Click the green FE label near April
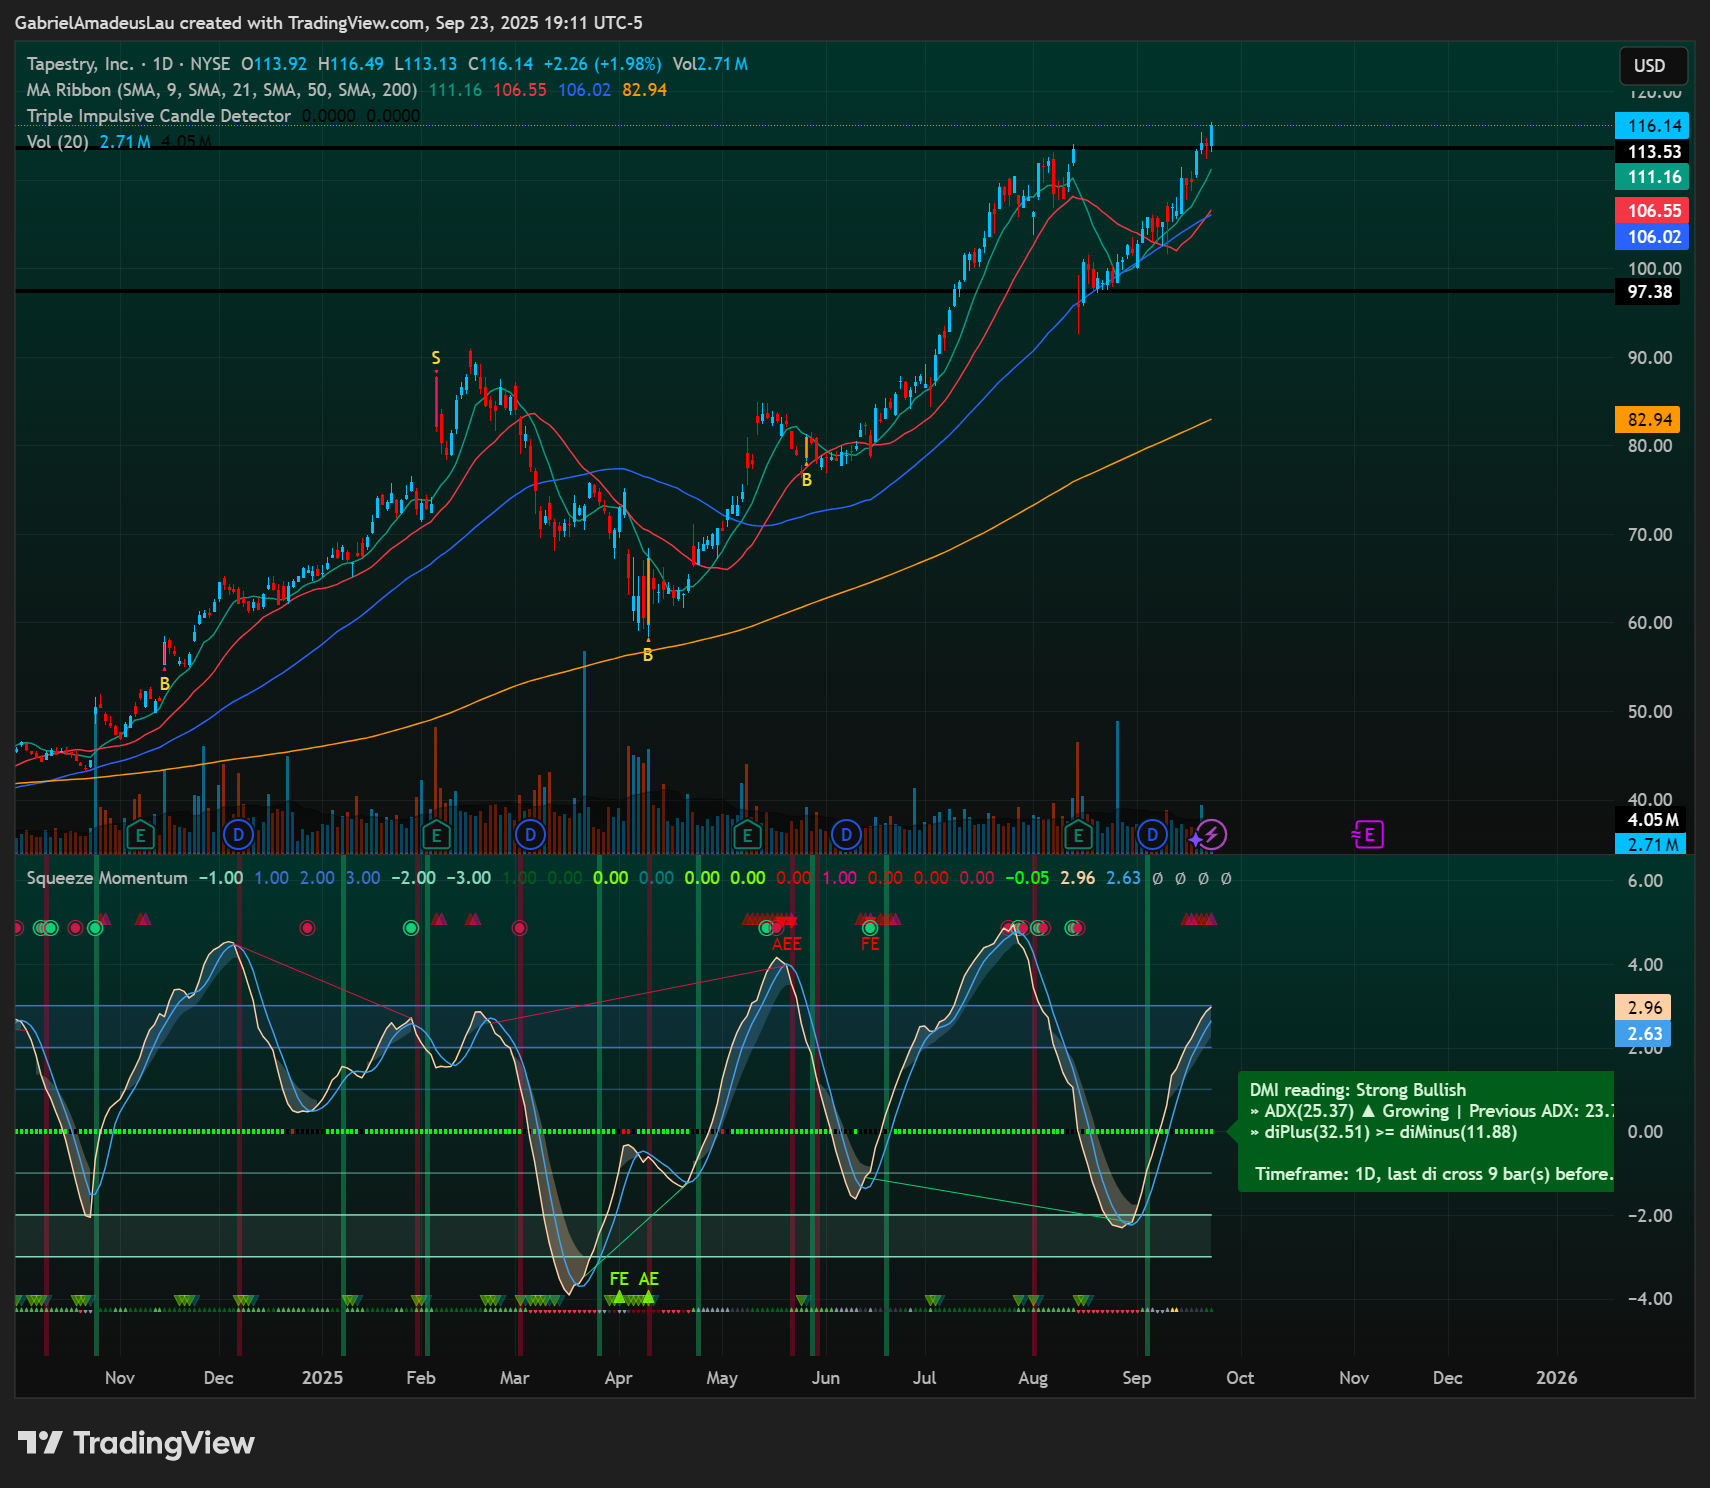 [619, 1279]
